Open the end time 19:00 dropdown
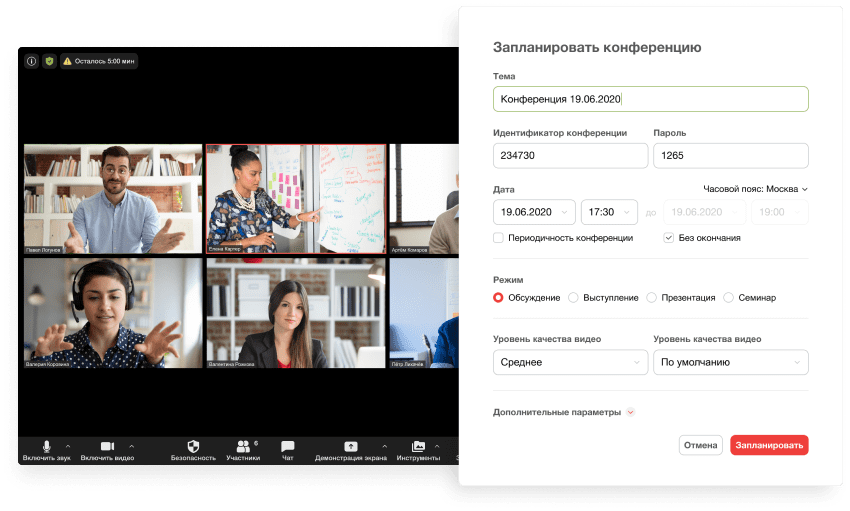The height and width of the screenshot is (511, 850). pos(780,212)
